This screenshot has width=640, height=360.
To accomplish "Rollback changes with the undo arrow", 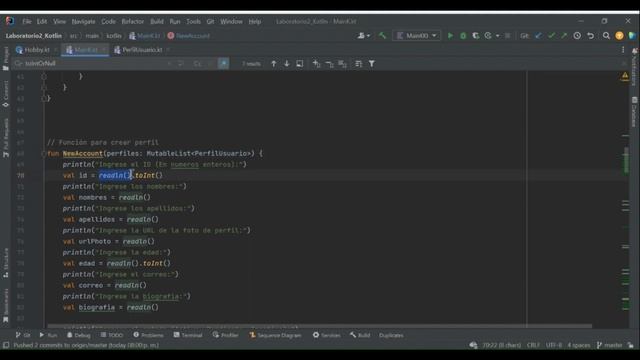I will pyautogui.click(x=591, y=36).
